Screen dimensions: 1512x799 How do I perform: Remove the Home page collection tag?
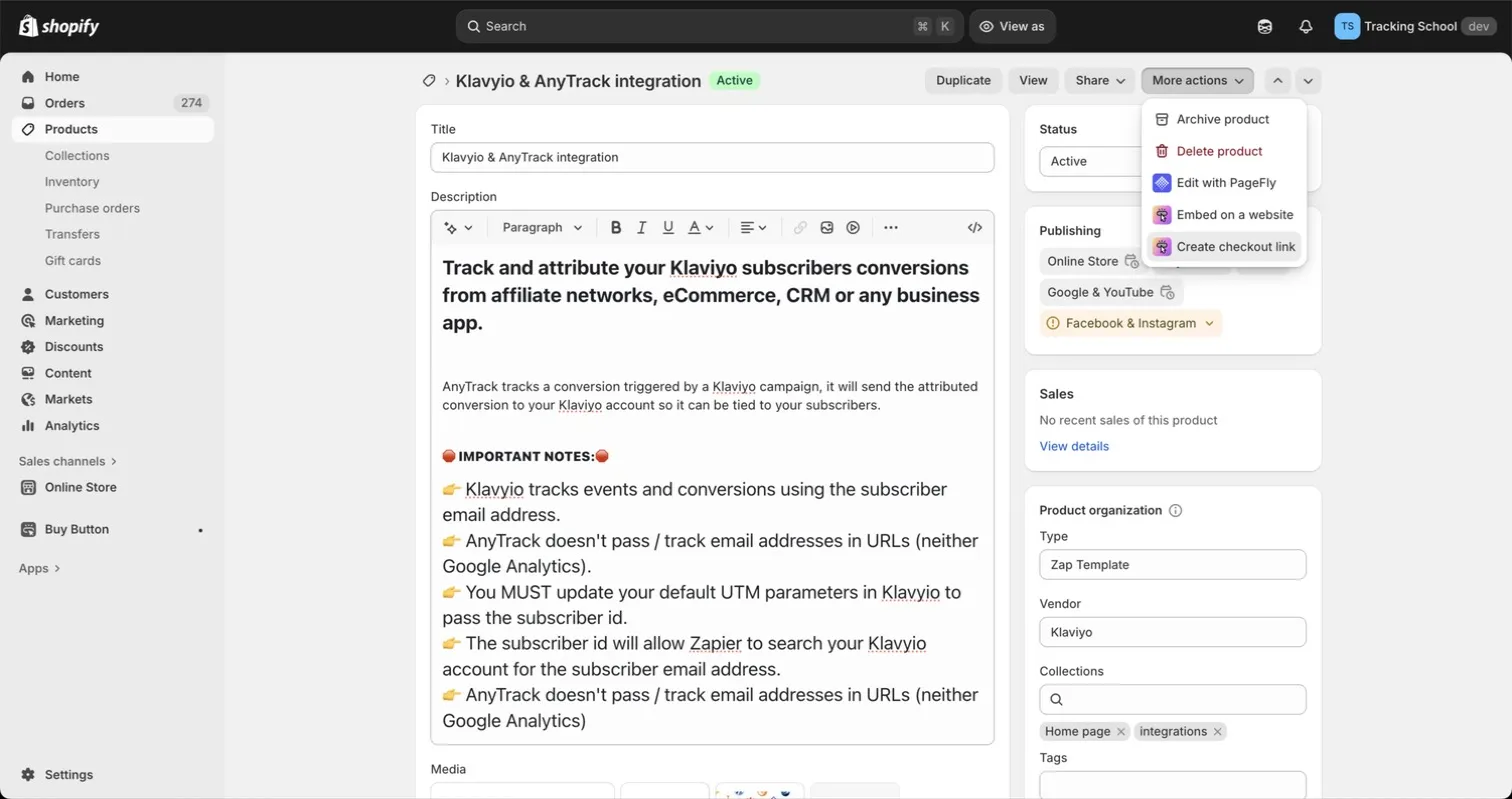coord(1121,732)
